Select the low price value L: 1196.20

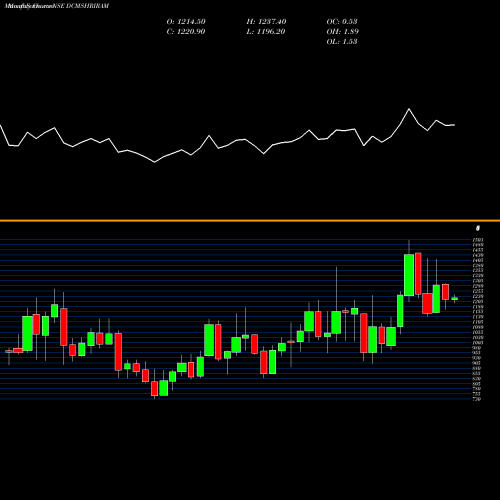click(x=266, y=32)
